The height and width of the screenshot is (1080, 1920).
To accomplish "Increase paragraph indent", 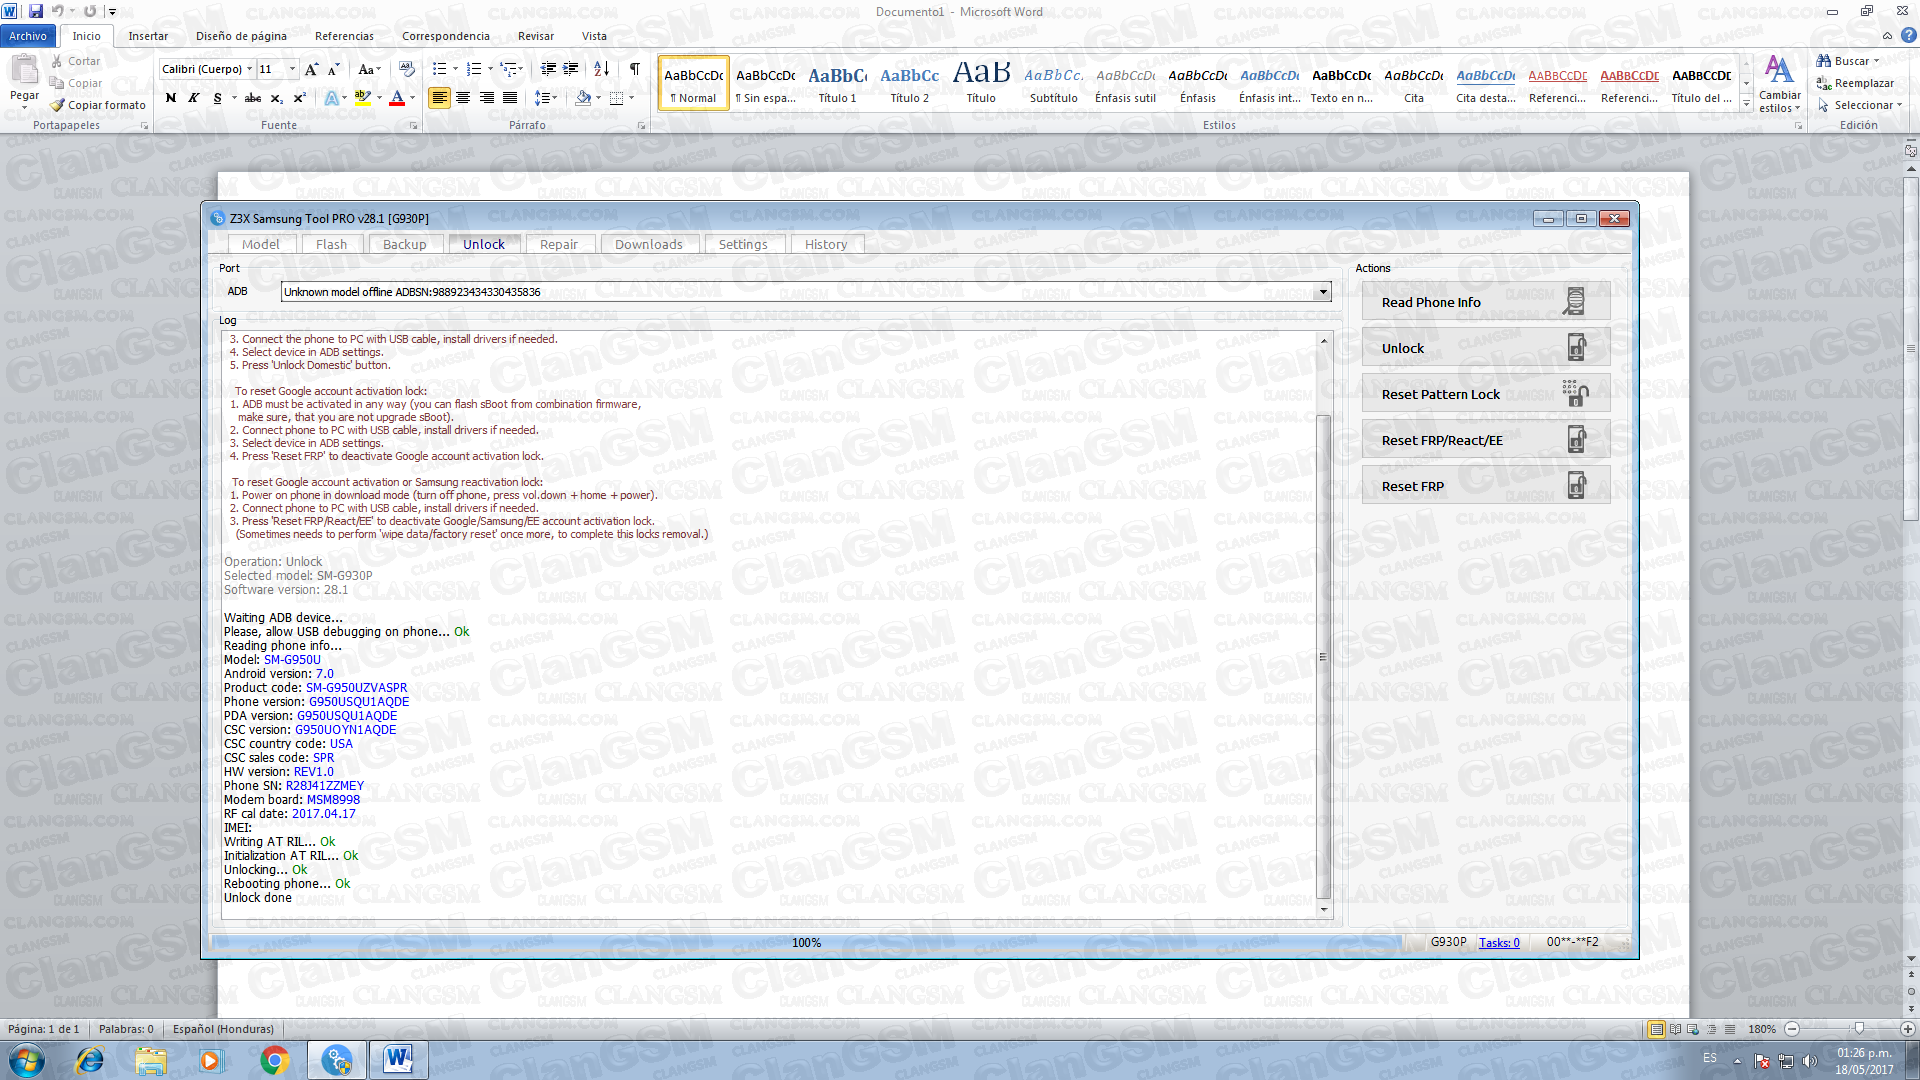I will [x=571, y=69].
